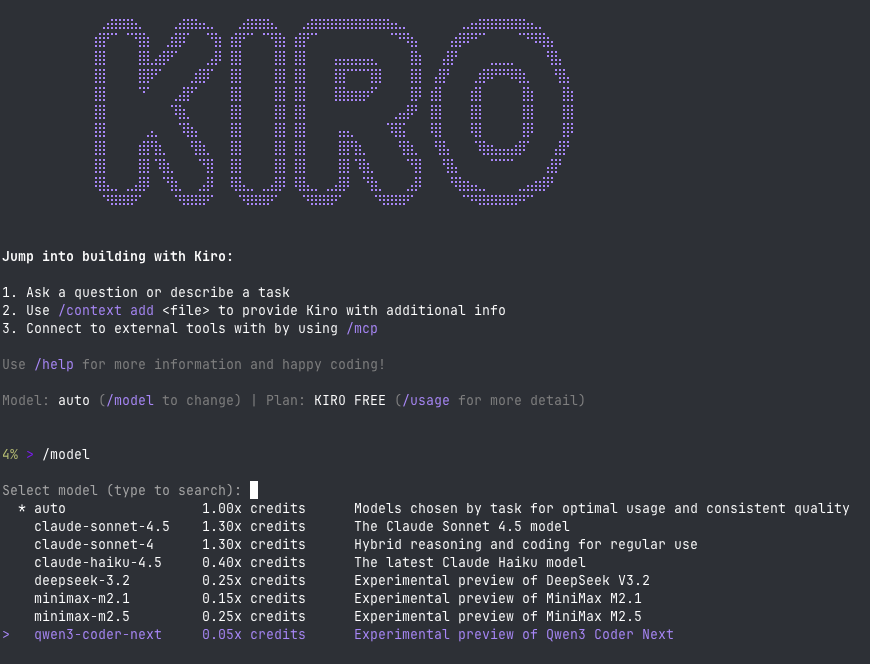Image resolution: width=870 pixels, height=664 pixels.
Task: Click the typed /model prompt command
Action: click(x=65, y=454)
